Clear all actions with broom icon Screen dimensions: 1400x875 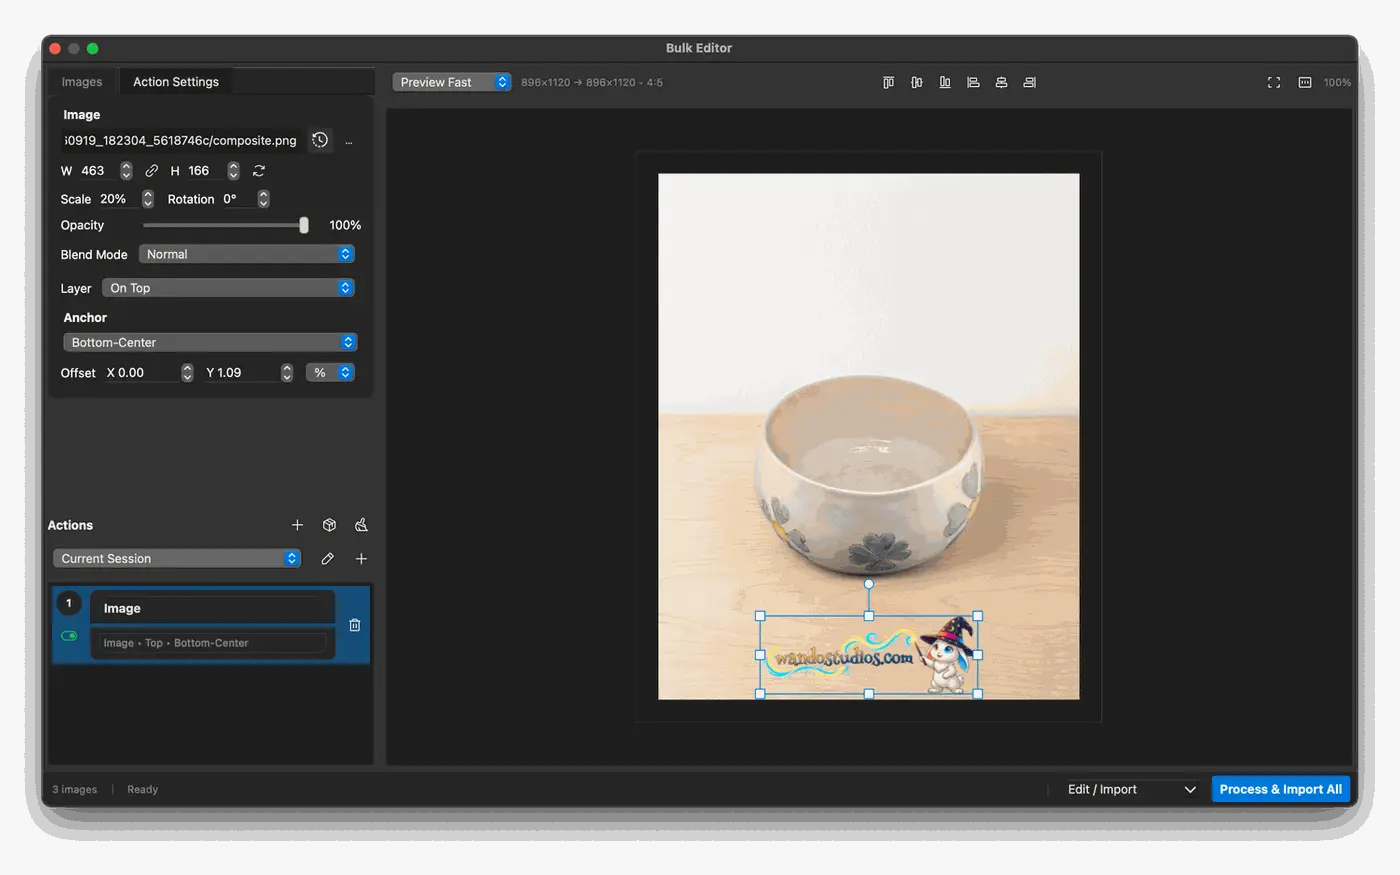pos(361,525)
